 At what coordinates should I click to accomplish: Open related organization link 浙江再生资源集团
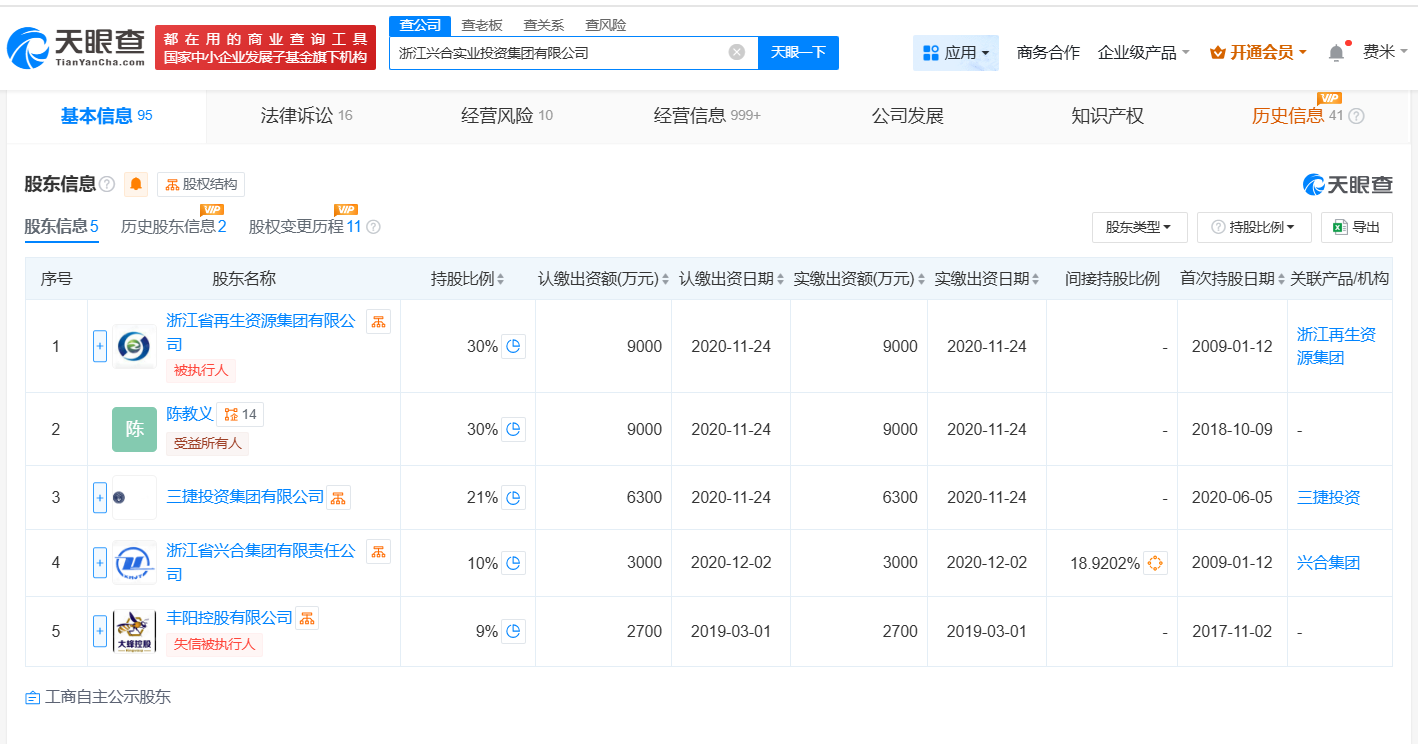(x=1336, y=346)
